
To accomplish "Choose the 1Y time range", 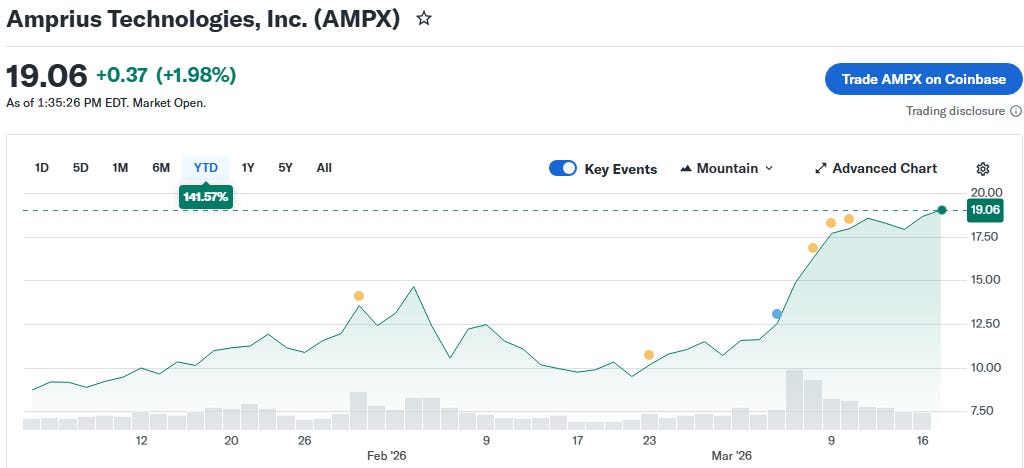I will pos(248,168).
